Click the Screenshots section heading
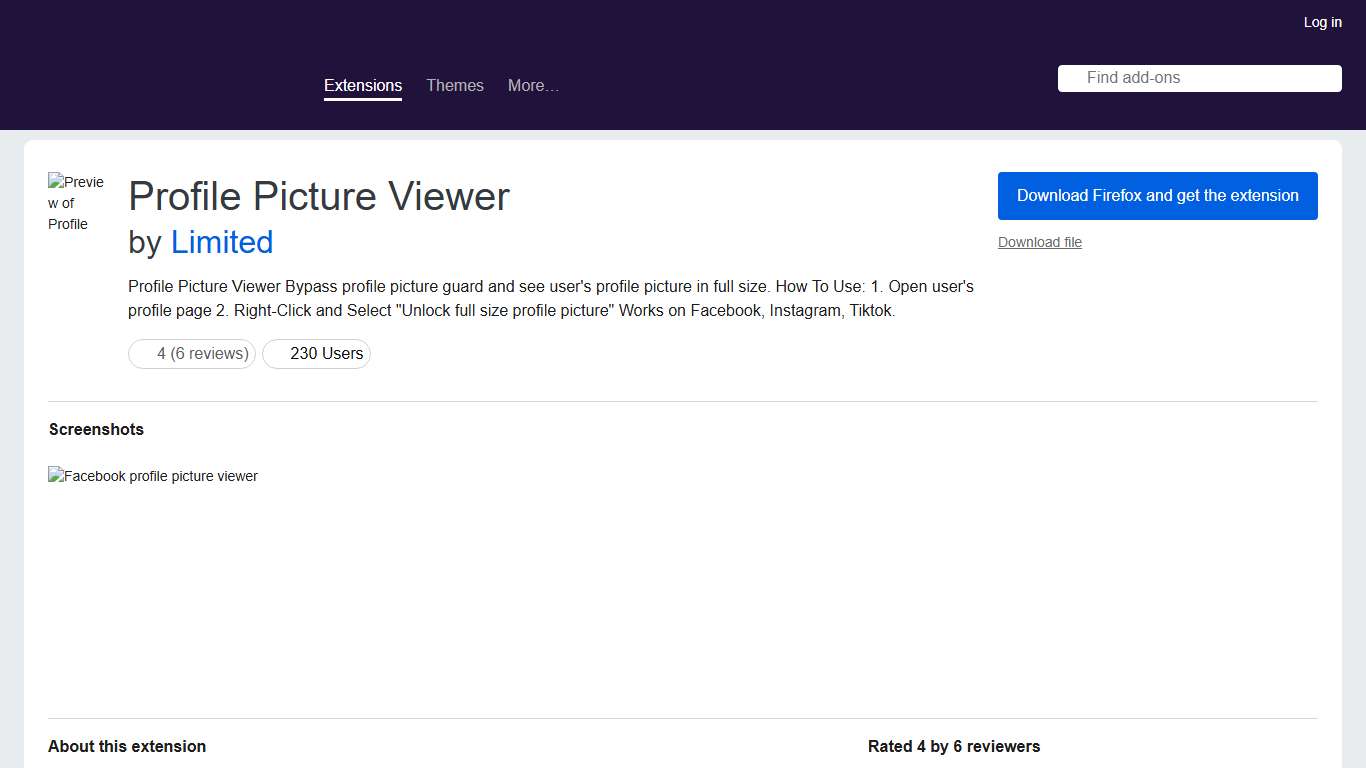This screenshot has width=1366, height=768. click(x=96, y=429)
